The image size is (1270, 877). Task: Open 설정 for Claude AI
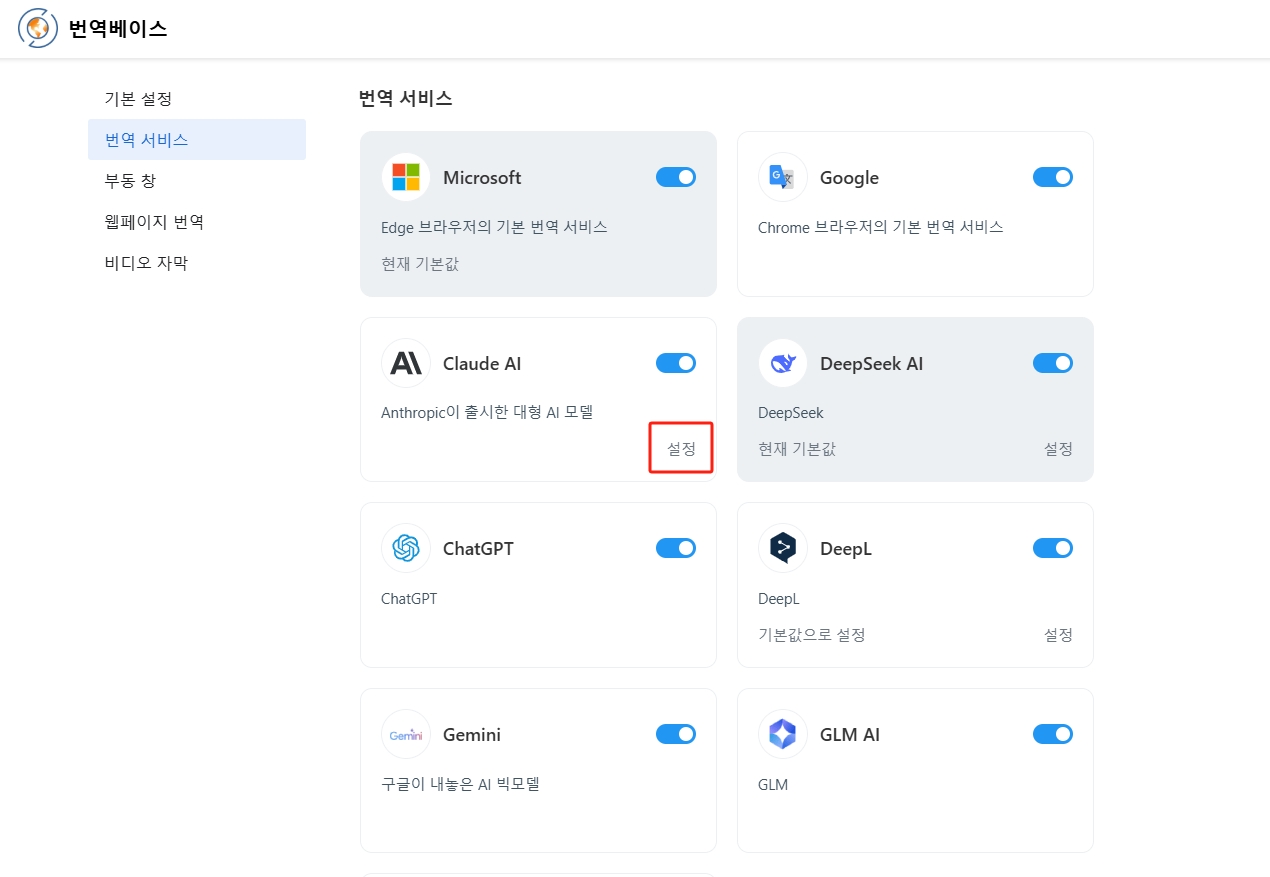[681, 449]
